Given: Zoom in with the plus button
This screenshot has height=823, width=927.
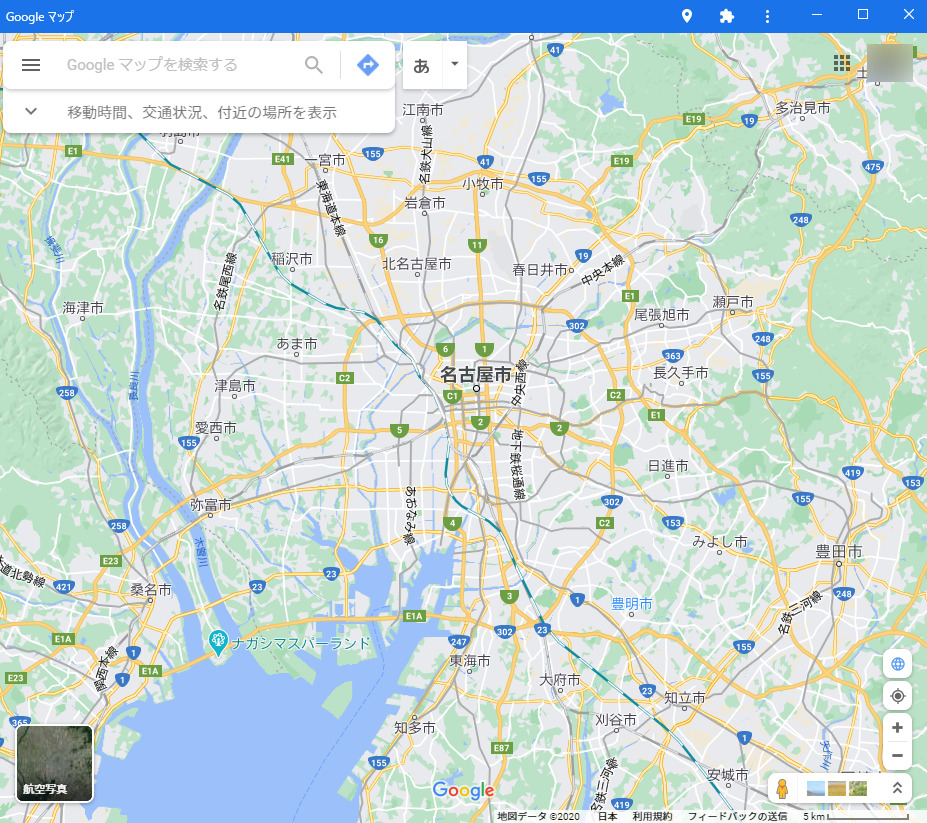Looking at the screenshot, I should [897, 727].
